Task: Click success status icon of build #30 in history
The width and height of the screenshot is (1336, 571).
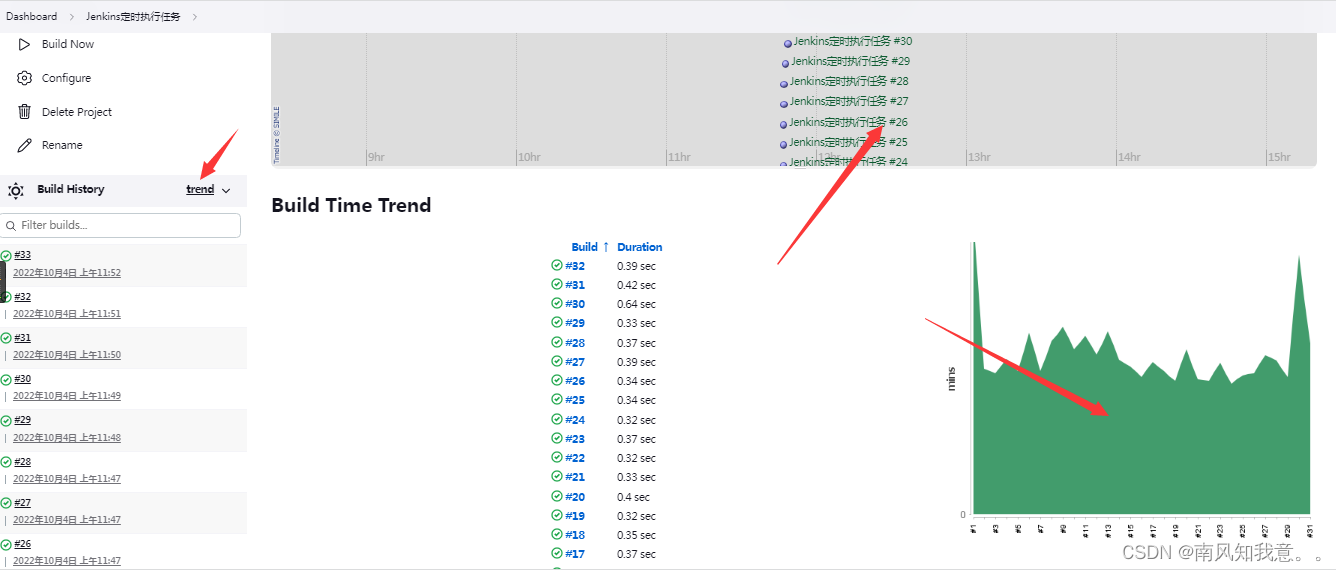Action: (x=6, y=380)
